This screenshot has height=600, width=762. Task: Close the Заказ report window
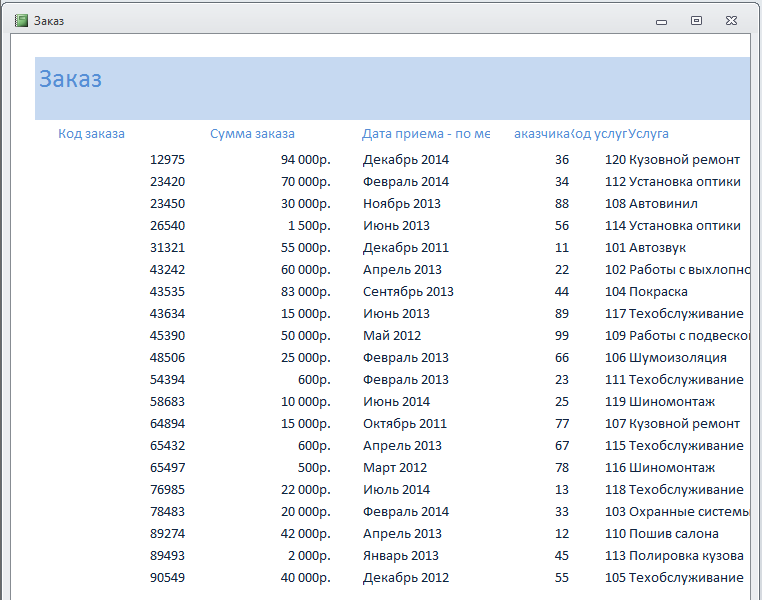coord(731,20)
